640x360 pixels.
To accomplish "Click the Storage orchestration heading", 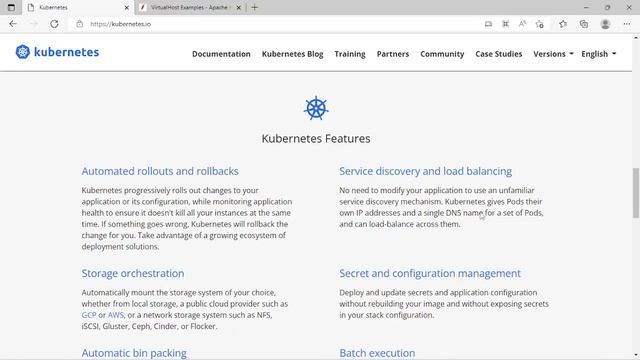I will pyautogui.click(x=133, y=273).
